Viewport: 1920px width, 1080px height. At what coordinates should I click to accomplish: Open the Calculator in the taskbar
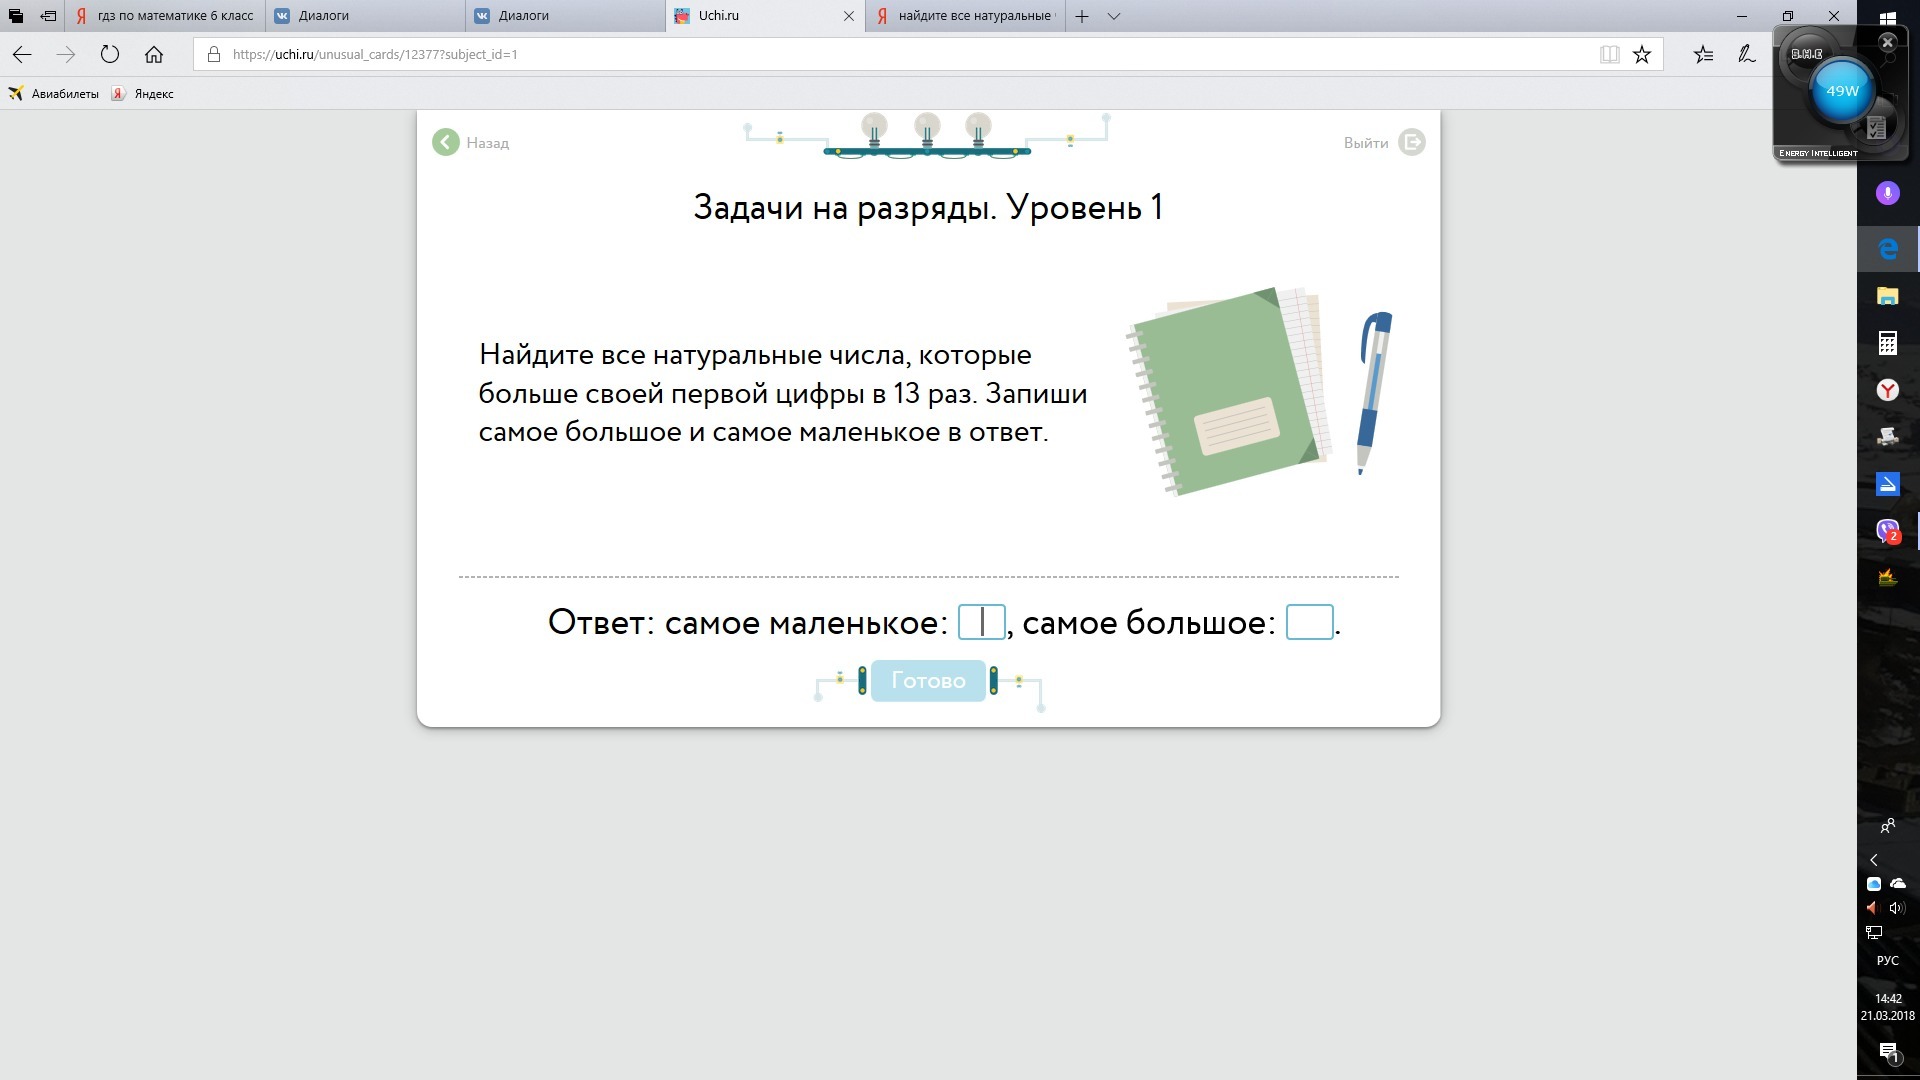1887,343
